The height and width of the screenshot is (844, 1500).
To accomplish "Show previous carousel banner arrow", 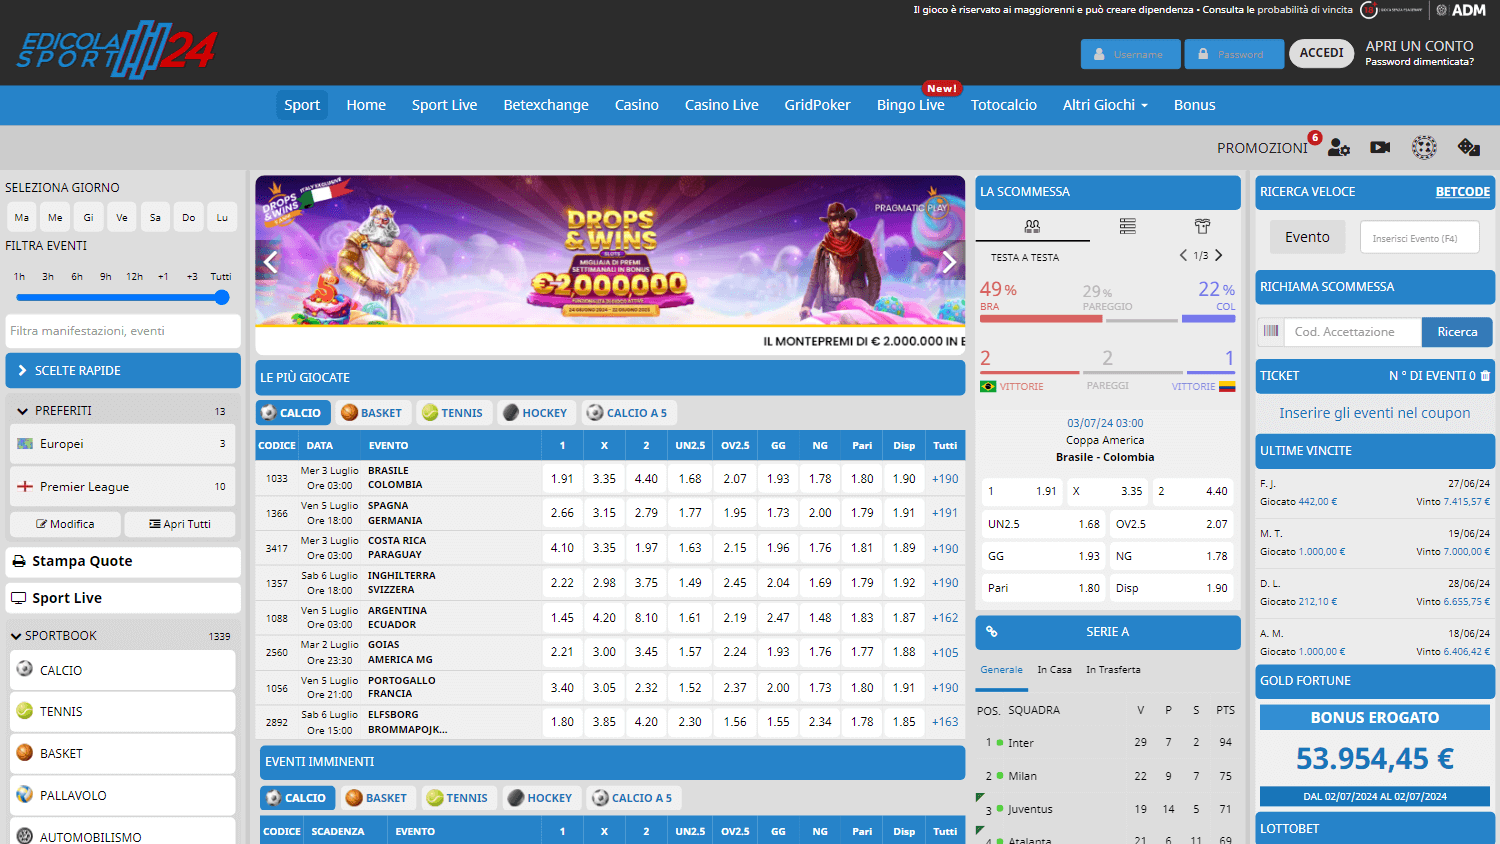I will [x=270, y=262].
